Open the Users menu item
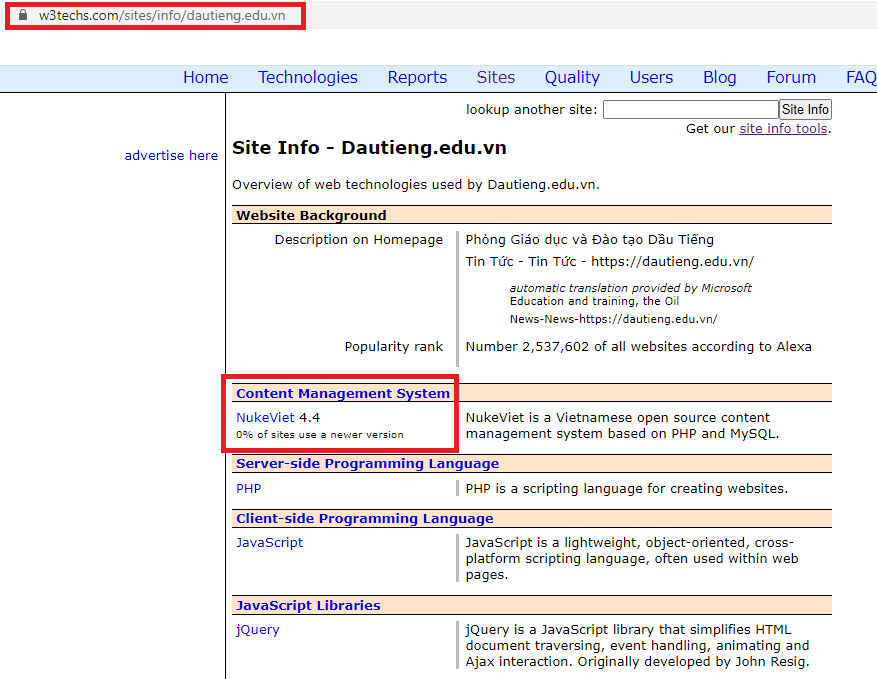Viewport: 877px width, 679px height. pos(651,77)
